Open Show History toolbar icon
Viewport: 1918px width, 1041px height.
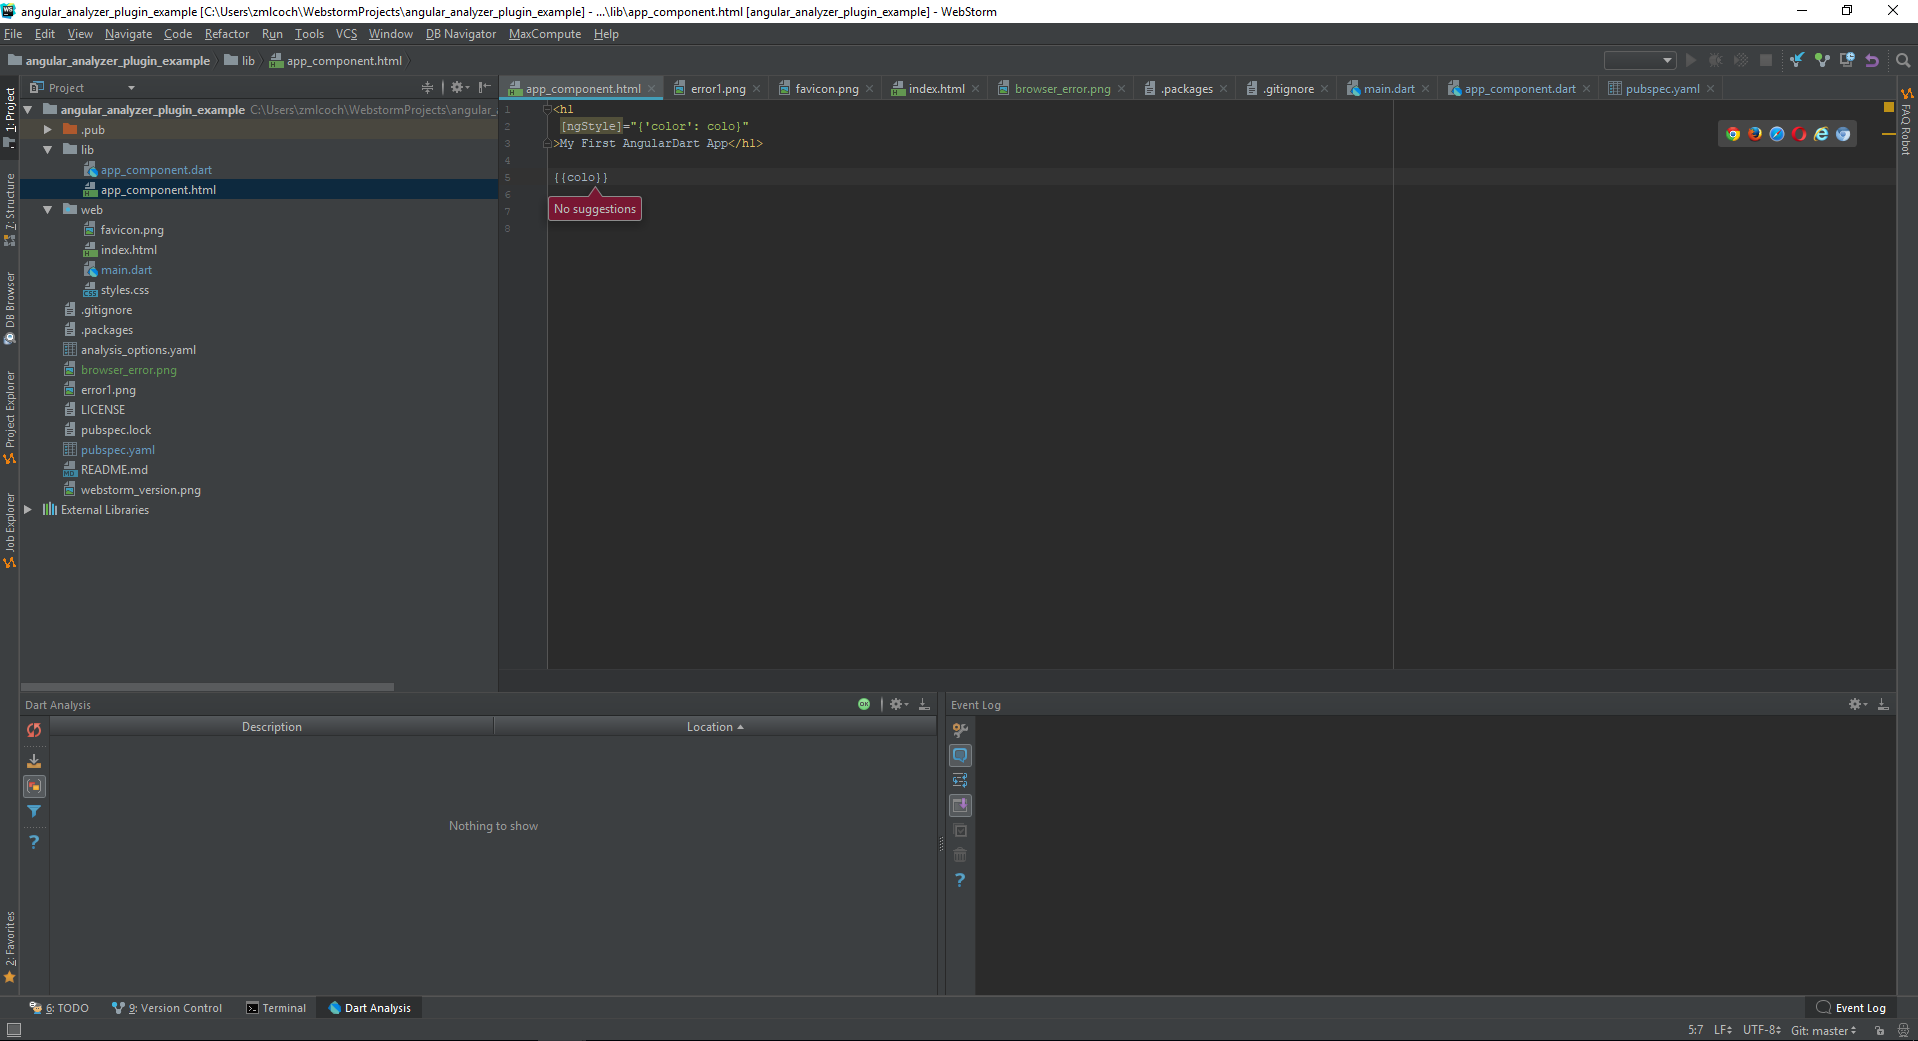click(1847, 60)
